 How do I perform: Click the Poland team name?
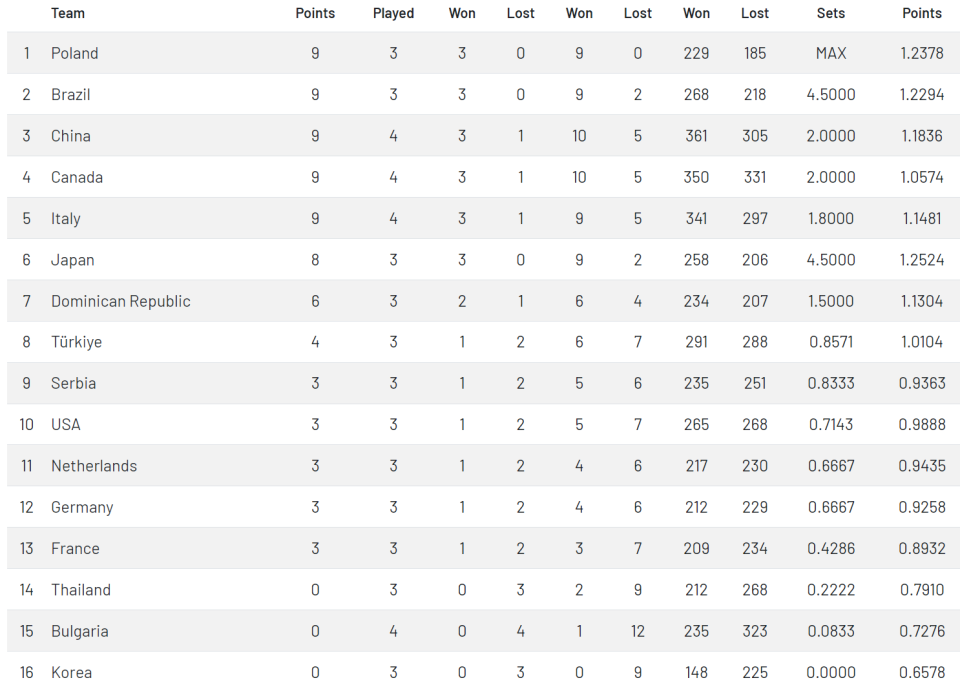75,53
